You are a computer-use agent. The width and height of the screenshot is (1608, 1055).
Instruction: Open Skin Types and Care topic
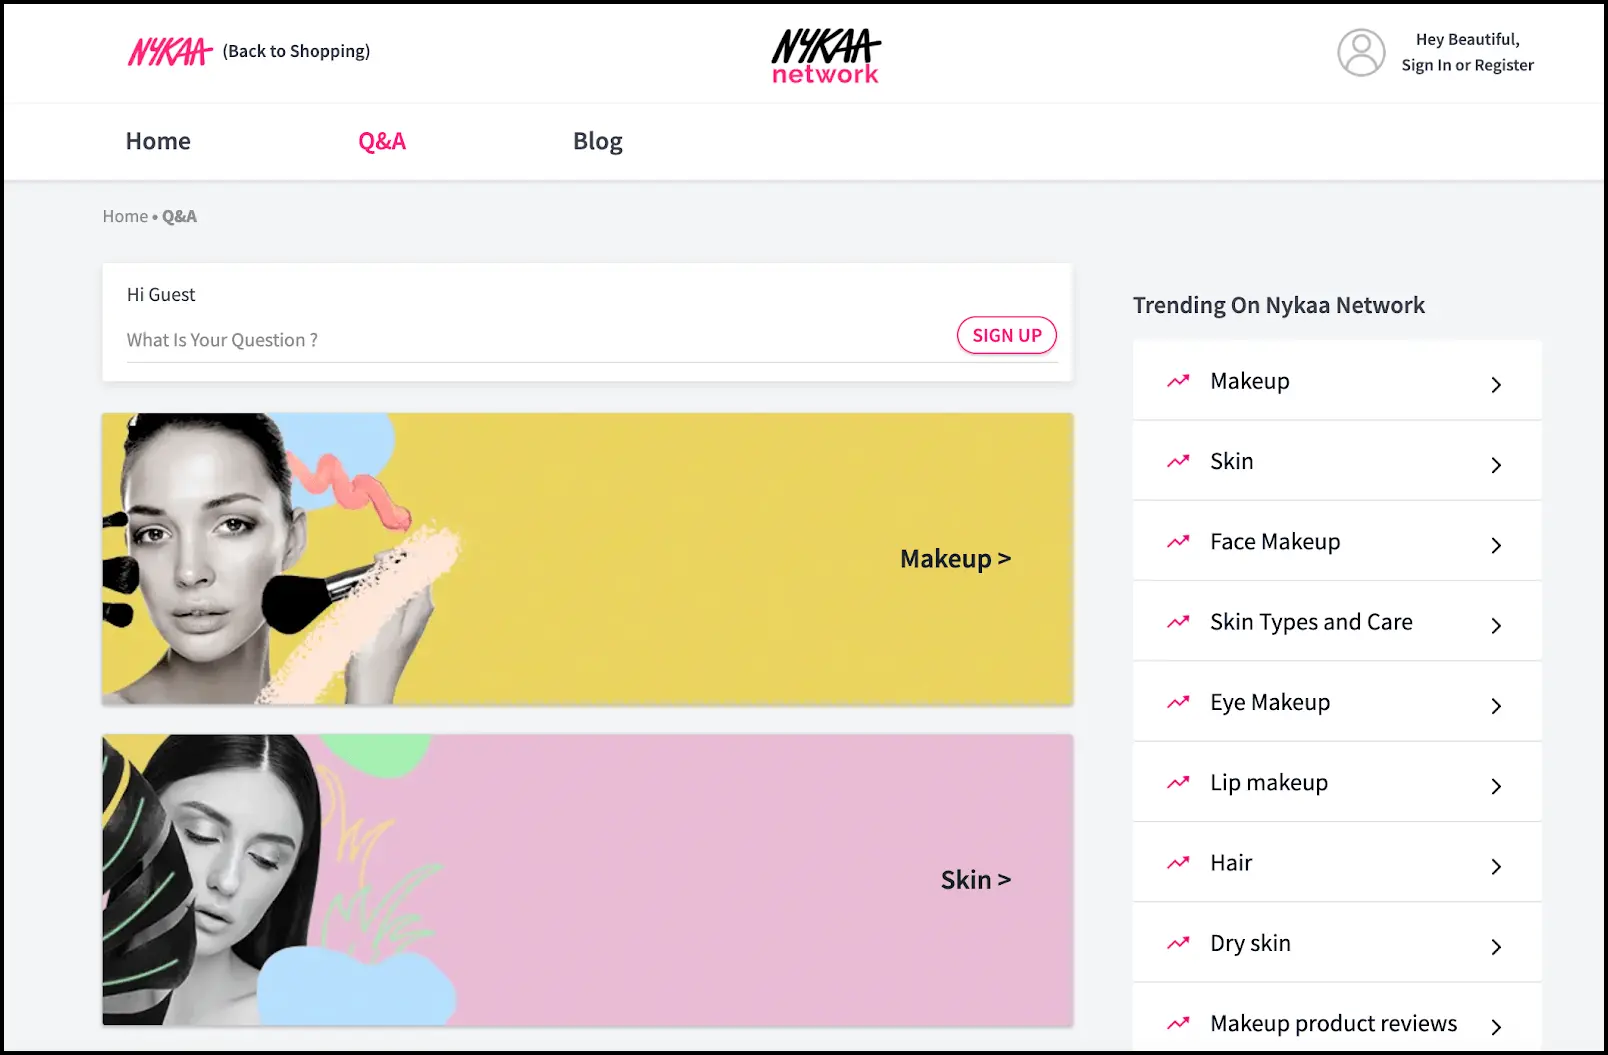(1311, 622)
